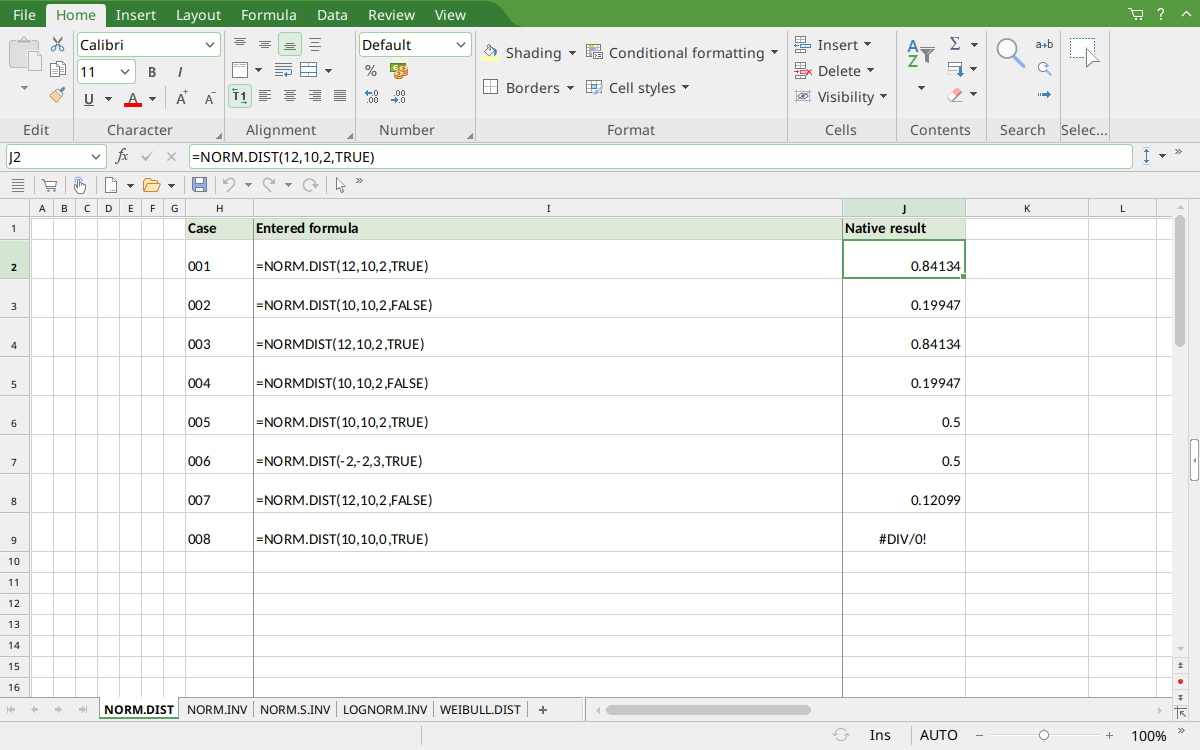
Task: Switch to the Insert ribbon tab
Action: 135,15
